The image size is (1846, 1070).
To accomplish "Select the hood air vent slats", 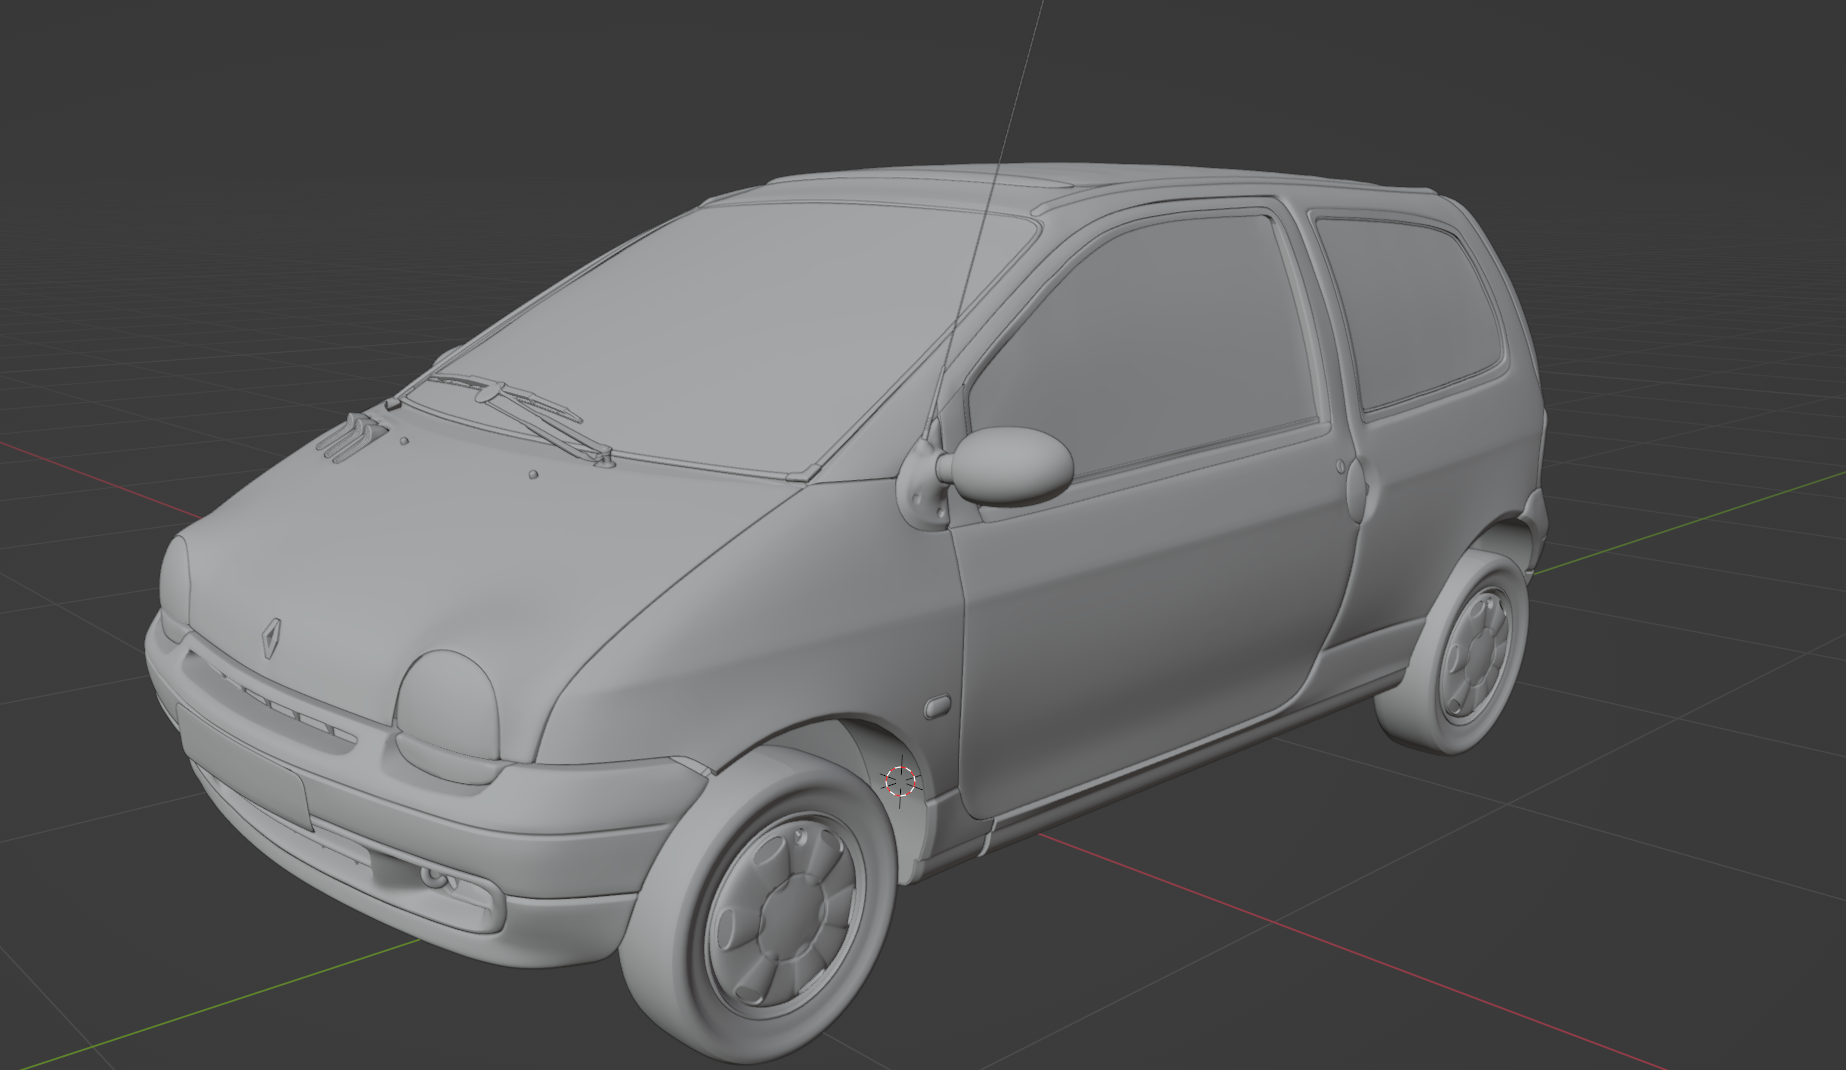I will click(351, 437).
